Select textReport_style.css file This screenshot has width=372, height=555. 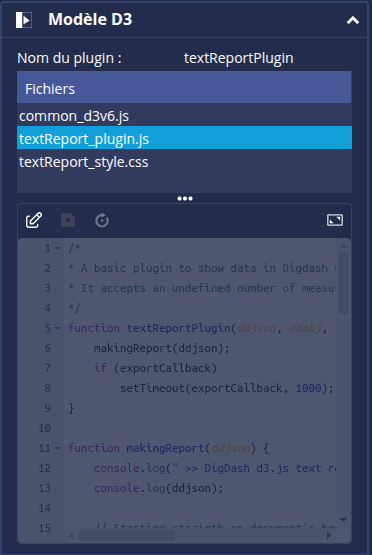pos(184,162)
